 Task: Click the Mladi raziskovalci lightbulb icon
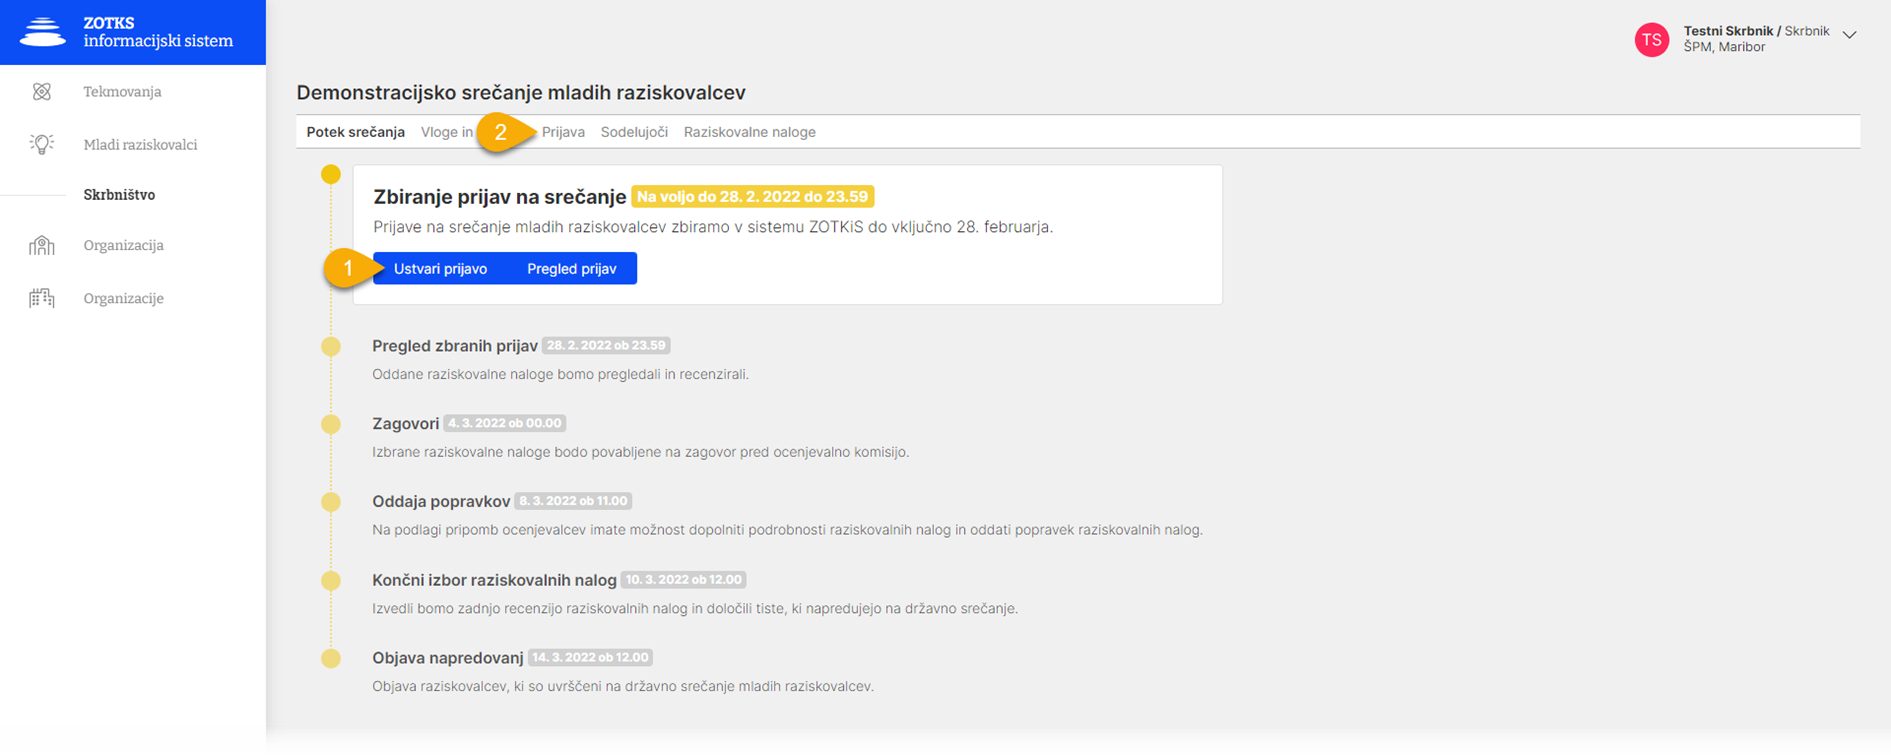[x=41, y=144]
